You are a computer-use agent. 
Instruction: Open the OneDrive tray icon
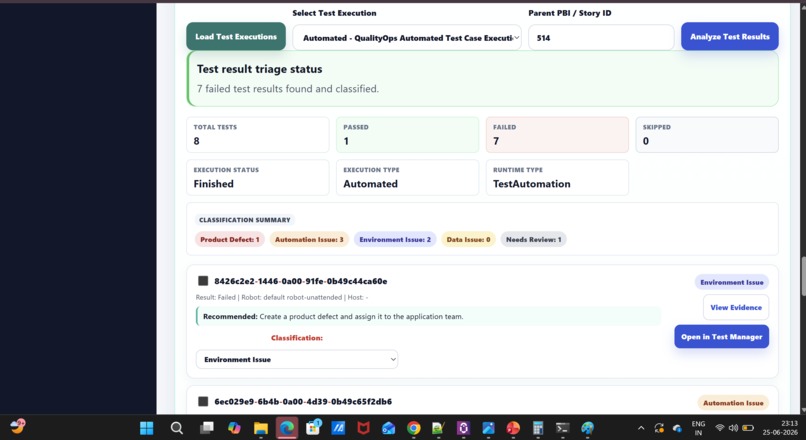677,428
